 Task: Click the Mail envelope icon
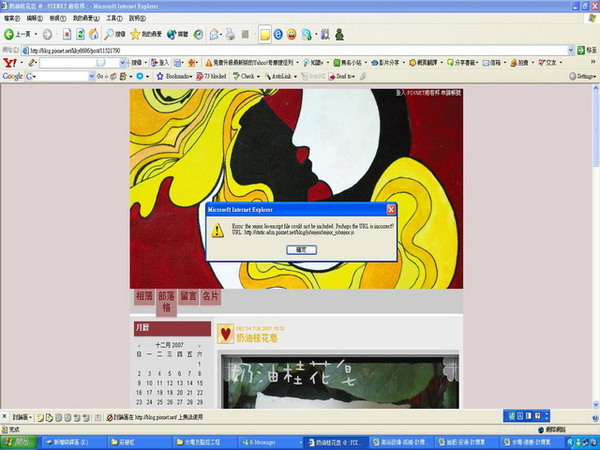pyautogui.click(x=214, y=34)
